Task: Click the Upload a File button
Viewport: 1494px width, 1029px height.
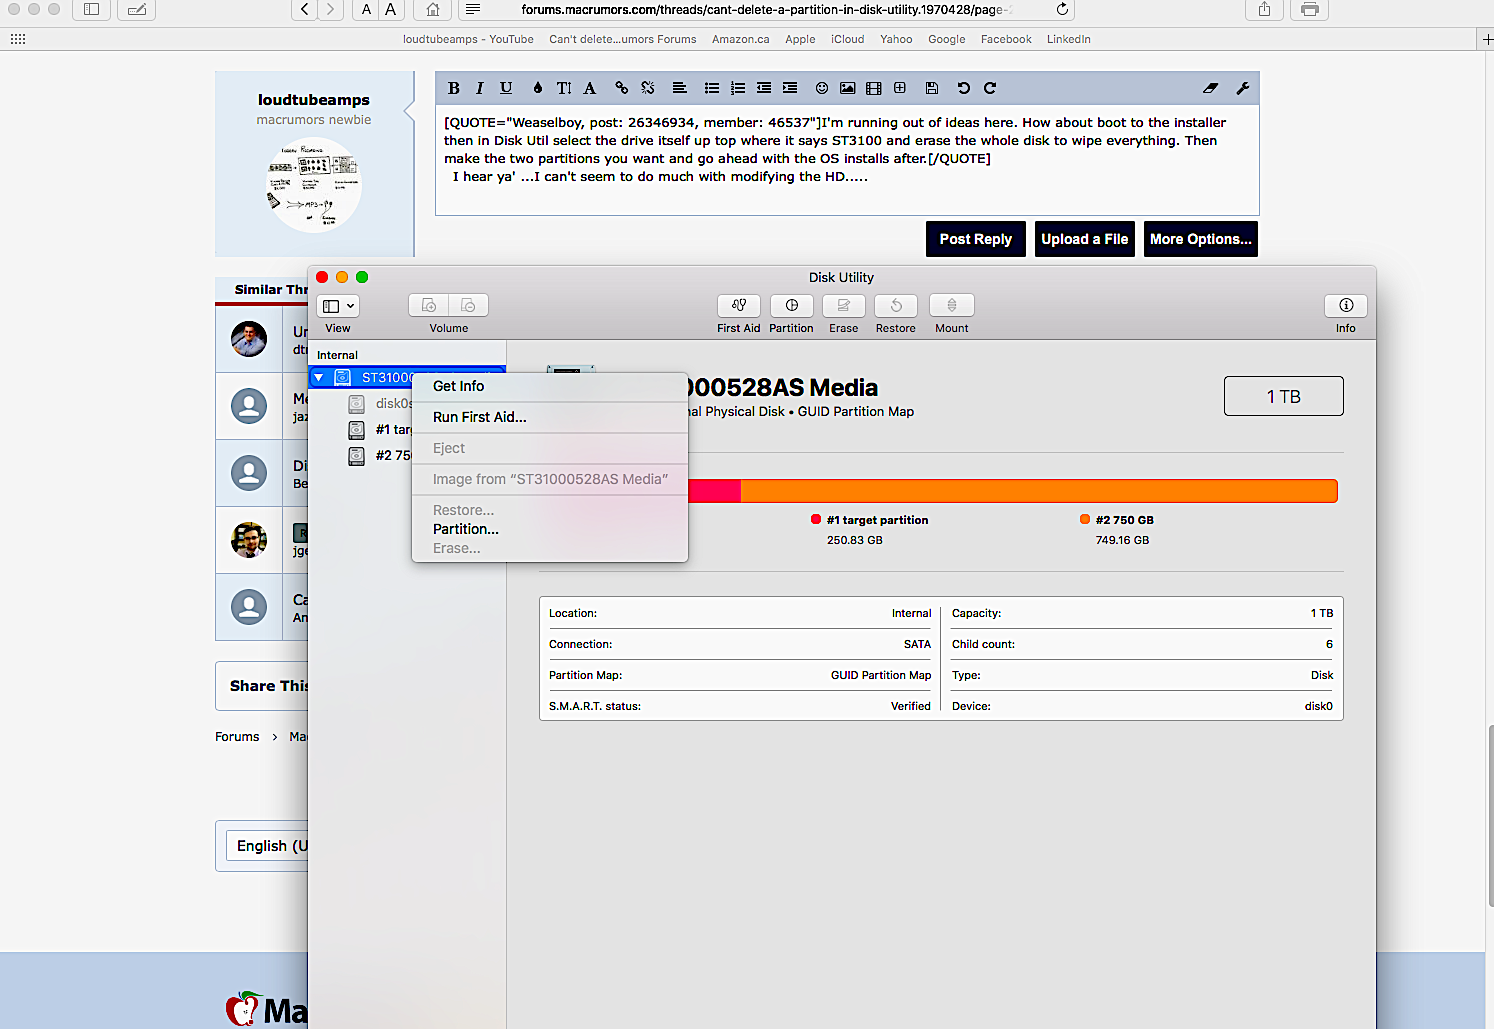Action: [x=1085, y=239]
